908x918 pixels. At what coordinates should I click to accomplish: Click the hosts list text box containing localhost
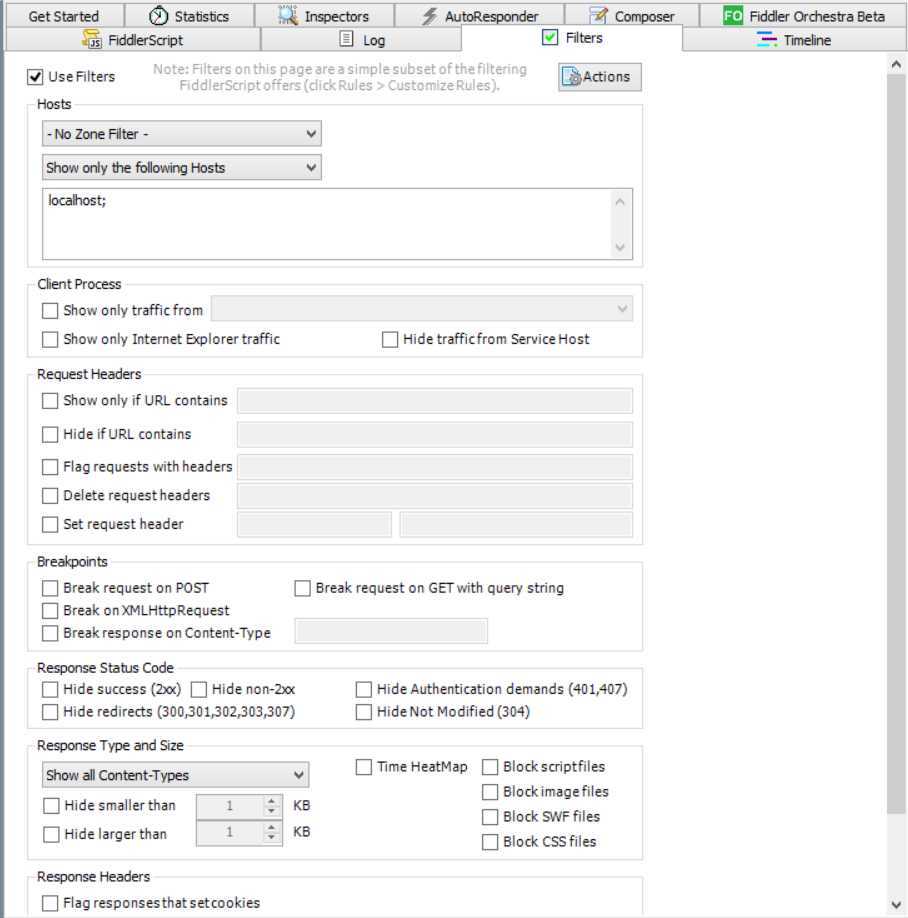point(337,224)
